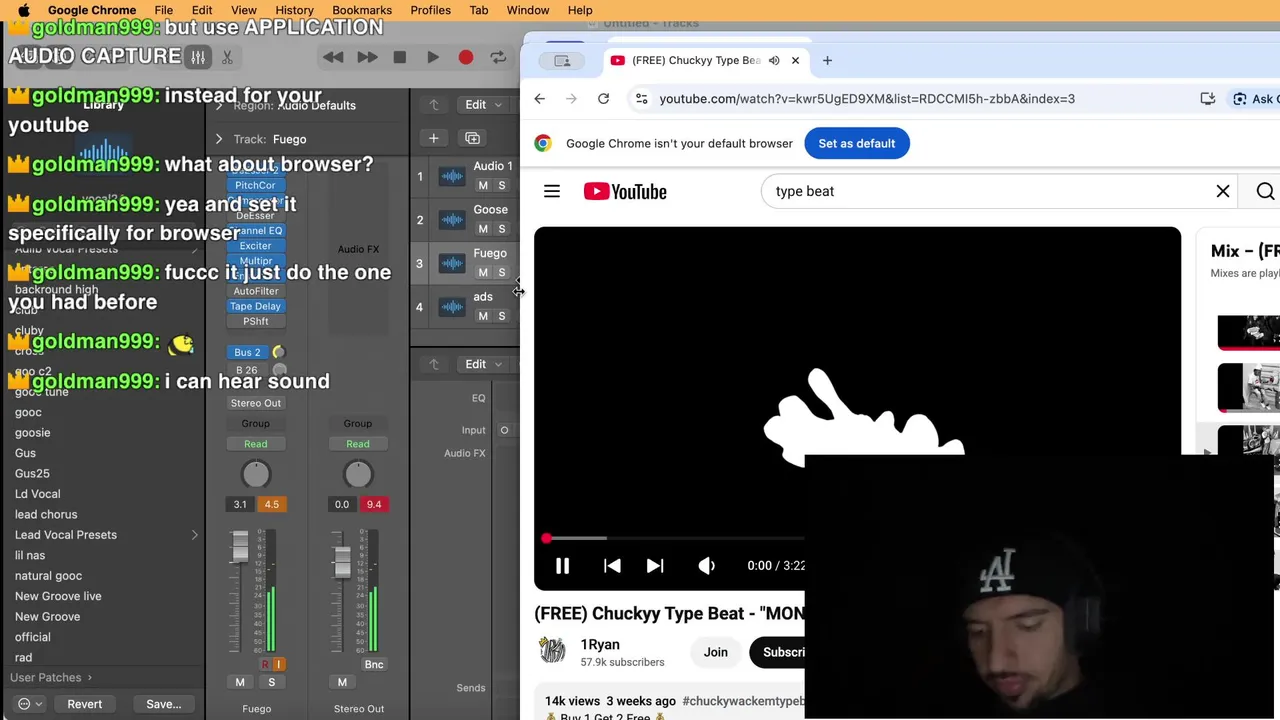Viewport: 1280px width, 720px height.
Task: View site information icon in address bar
Action: click(641, 99)
